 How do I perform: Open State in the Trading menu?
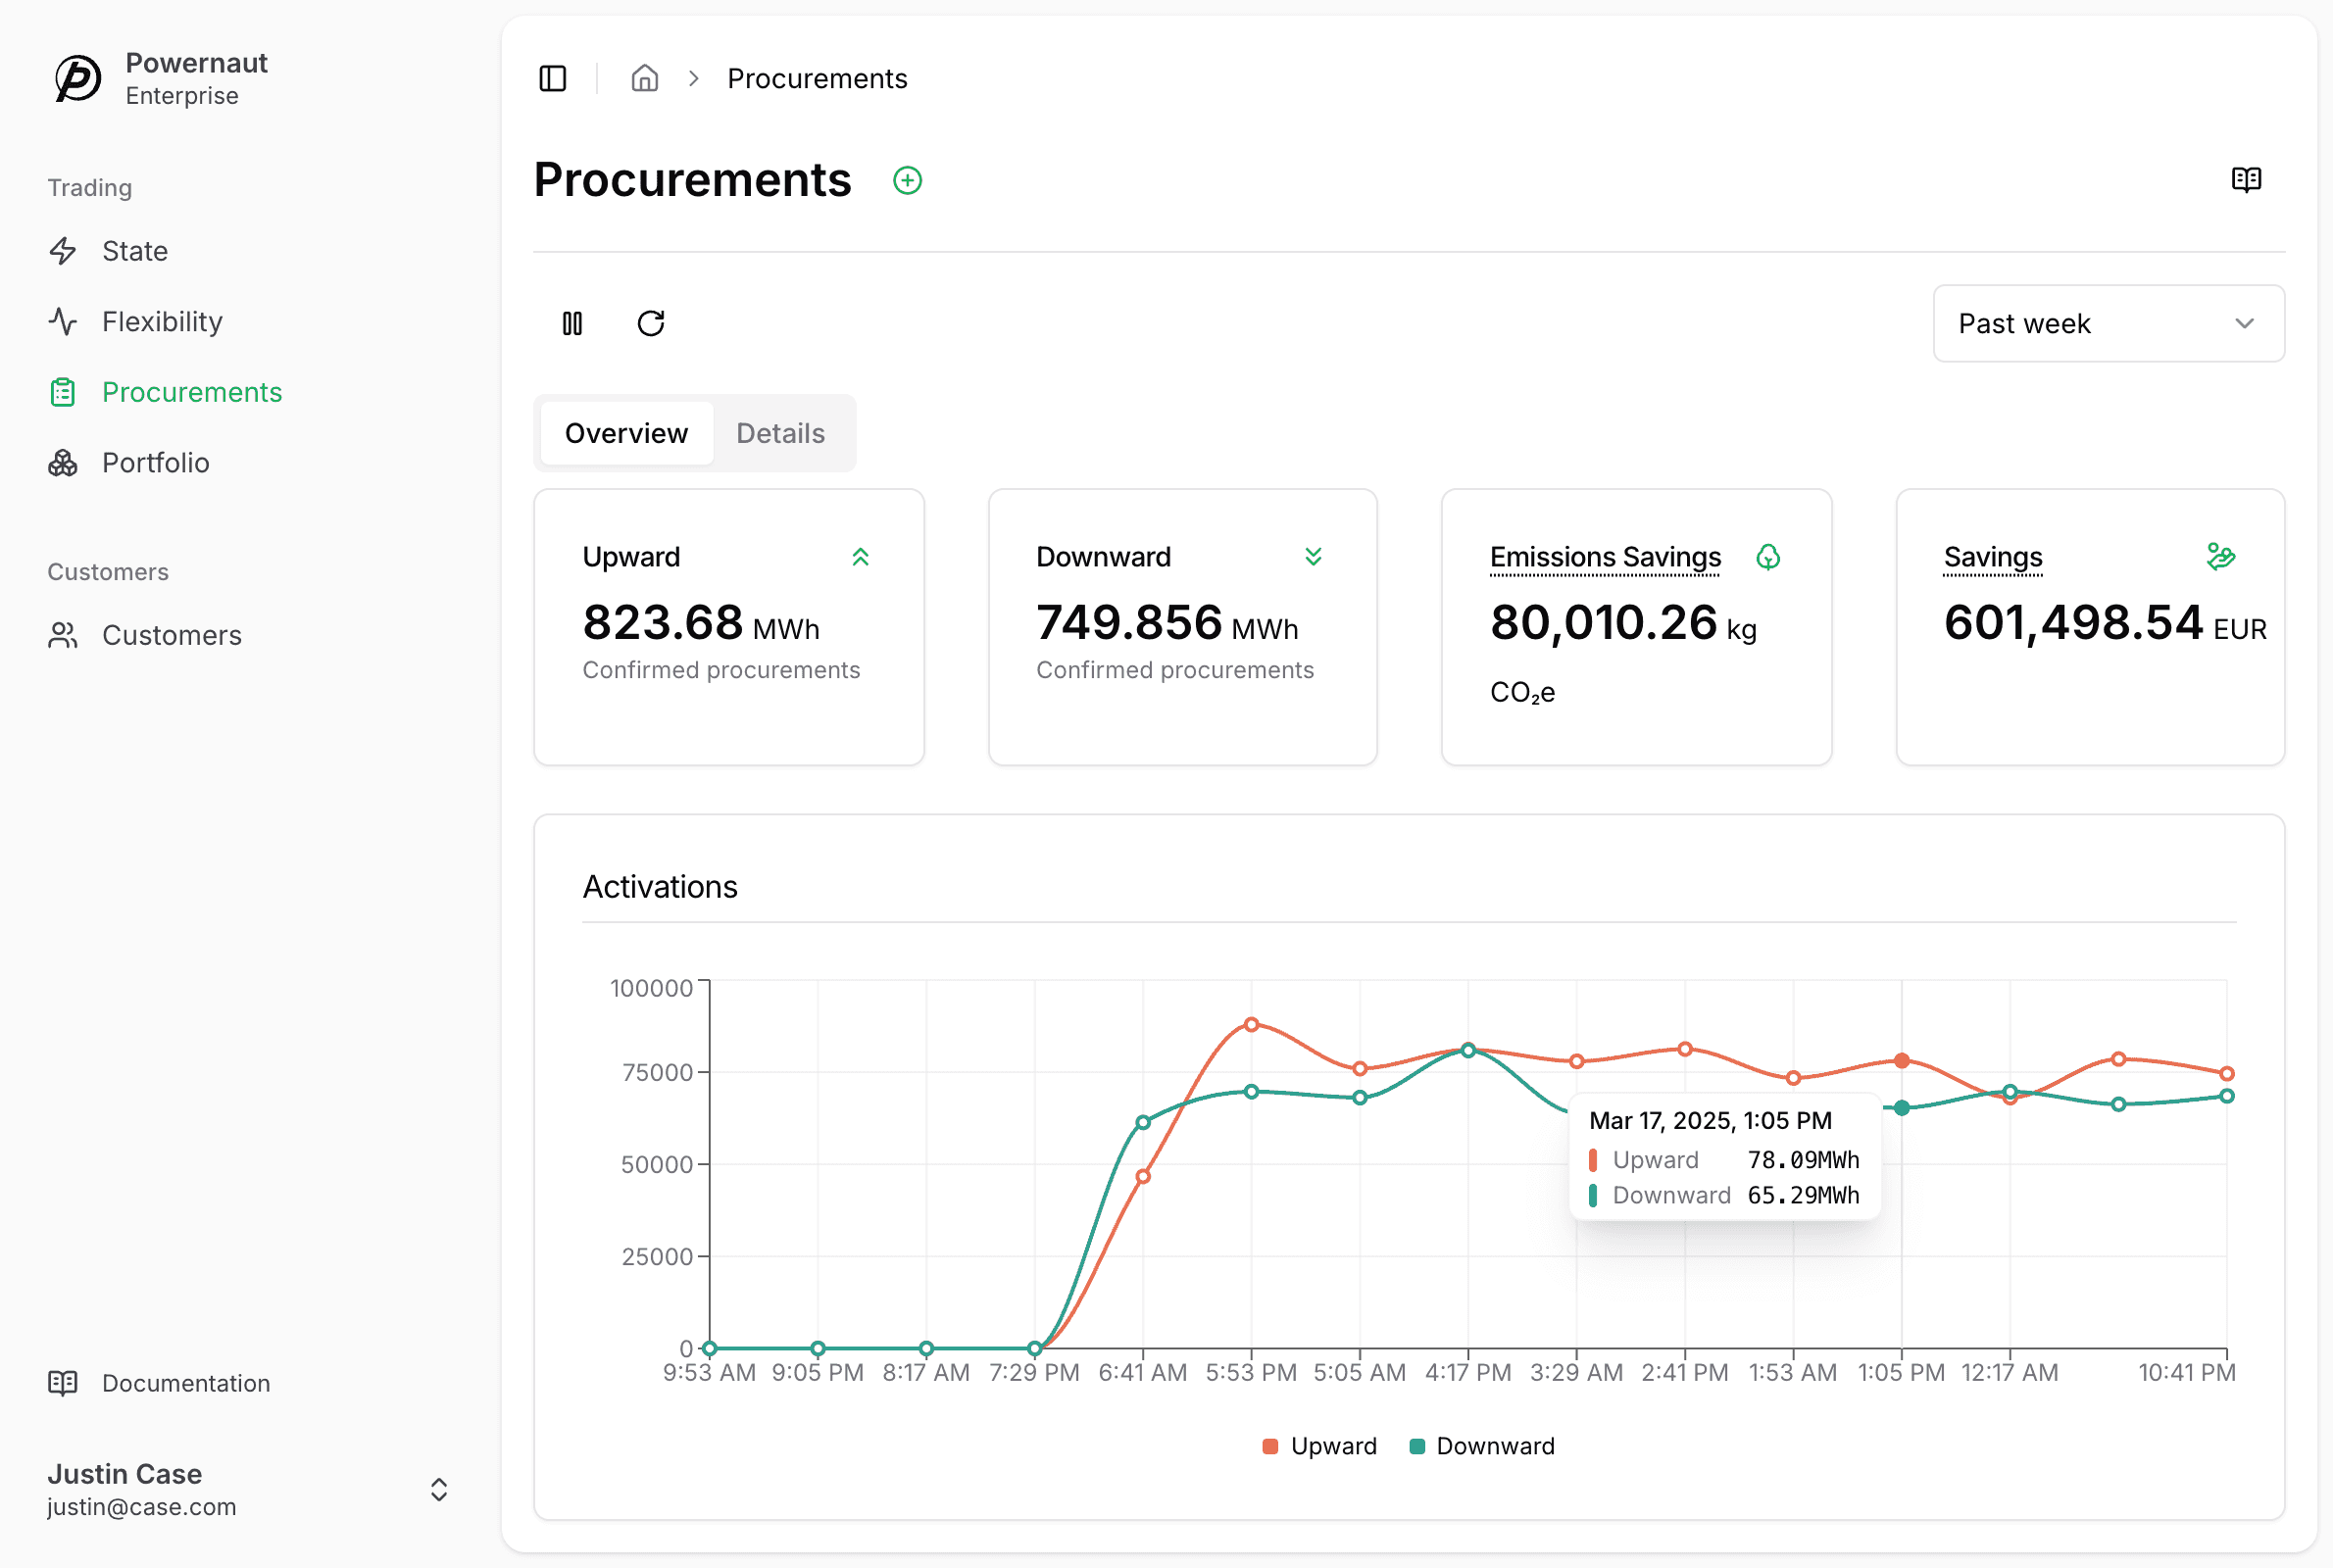tap(134, 251)
